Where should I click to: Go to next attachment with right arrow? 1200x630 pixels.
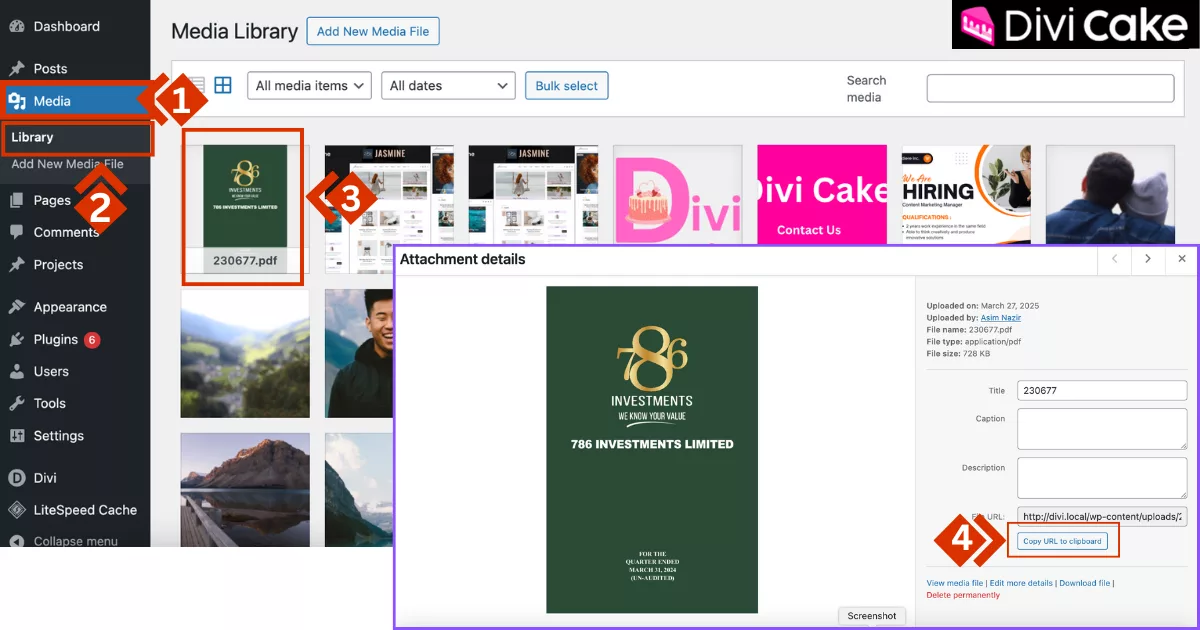pos(1147,259)
